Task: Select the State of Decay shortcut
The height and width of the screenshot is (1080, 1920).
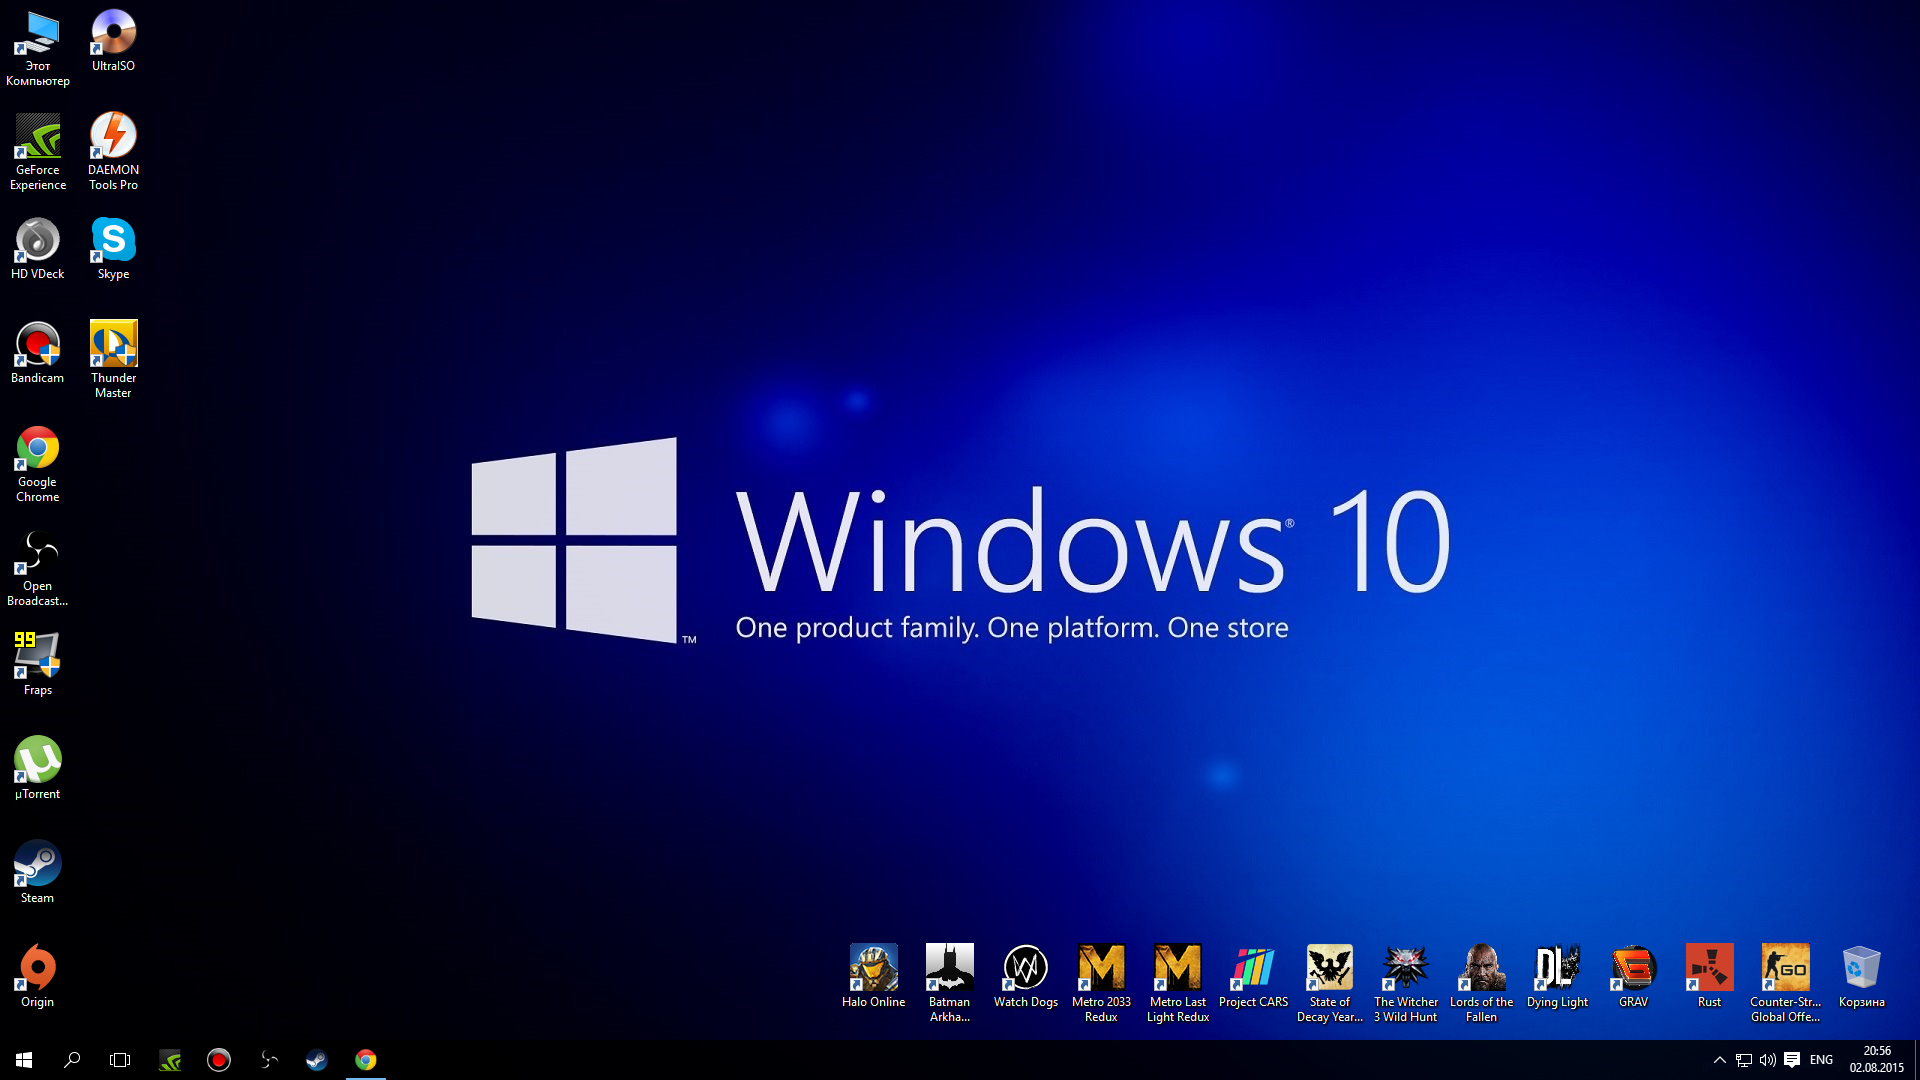Action: point(1330,984)
